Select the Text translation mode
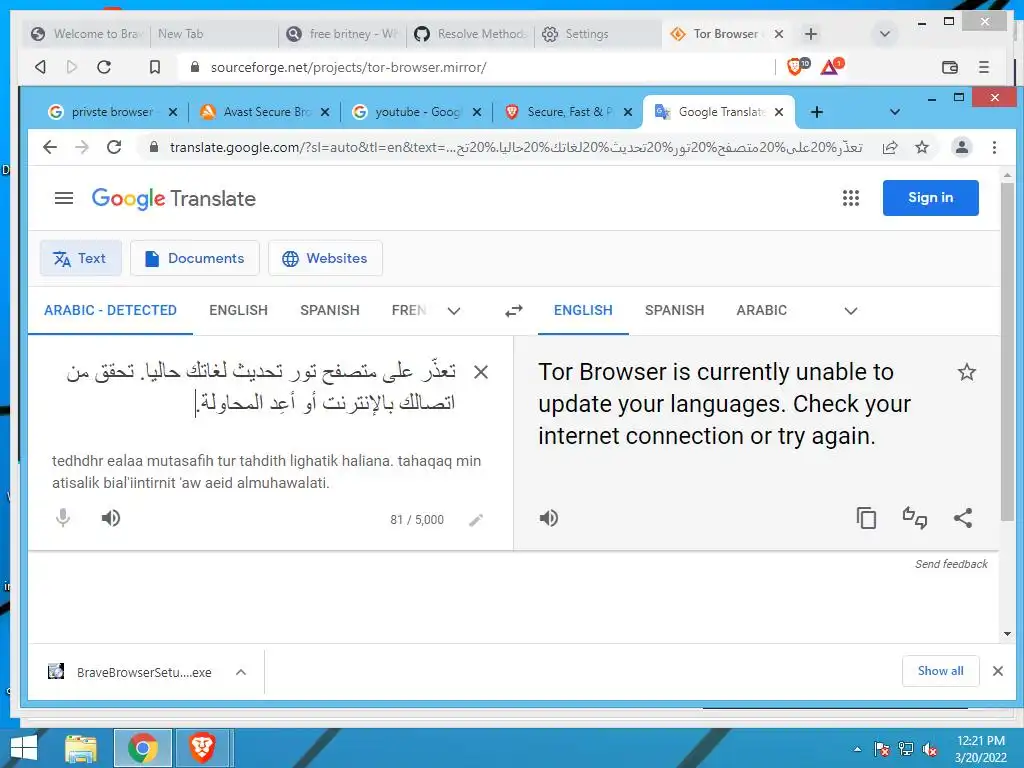 coord(80,258)
